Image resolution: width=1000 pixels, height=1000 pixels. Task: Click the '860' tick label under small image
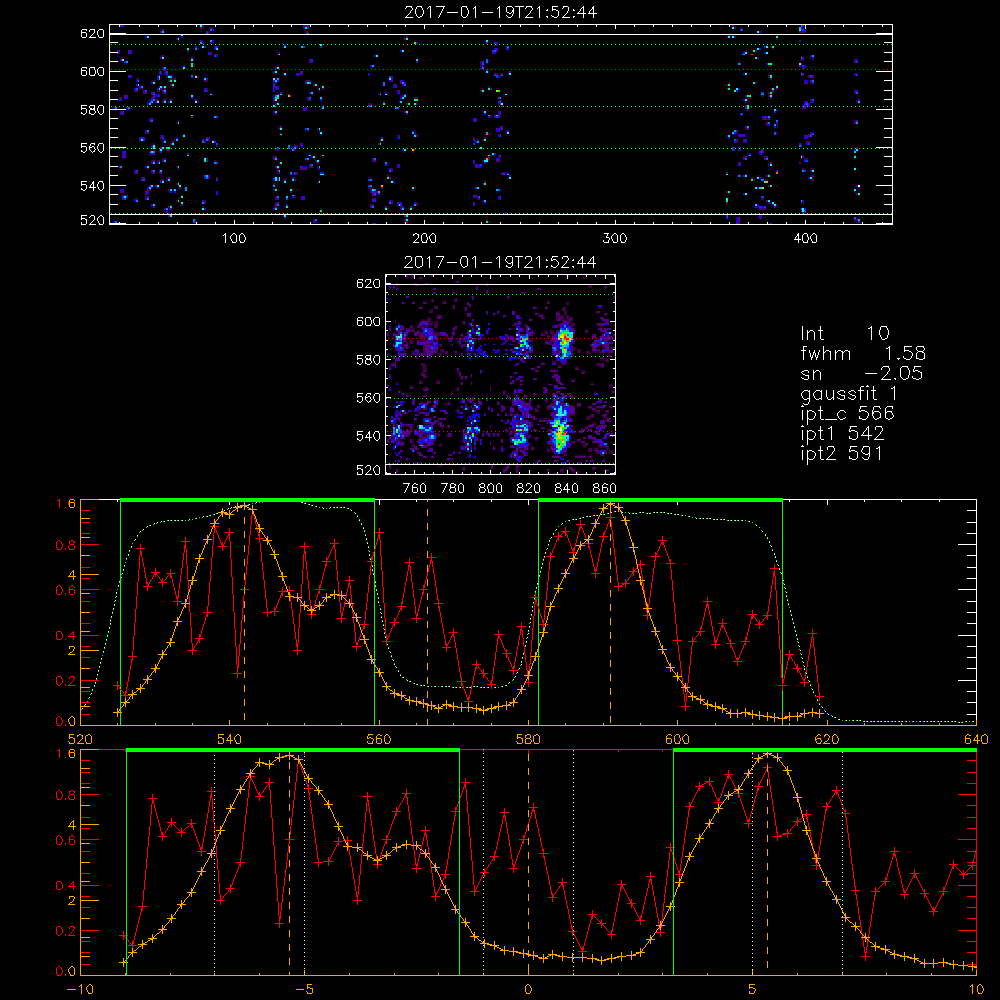(x=605, y=489)
